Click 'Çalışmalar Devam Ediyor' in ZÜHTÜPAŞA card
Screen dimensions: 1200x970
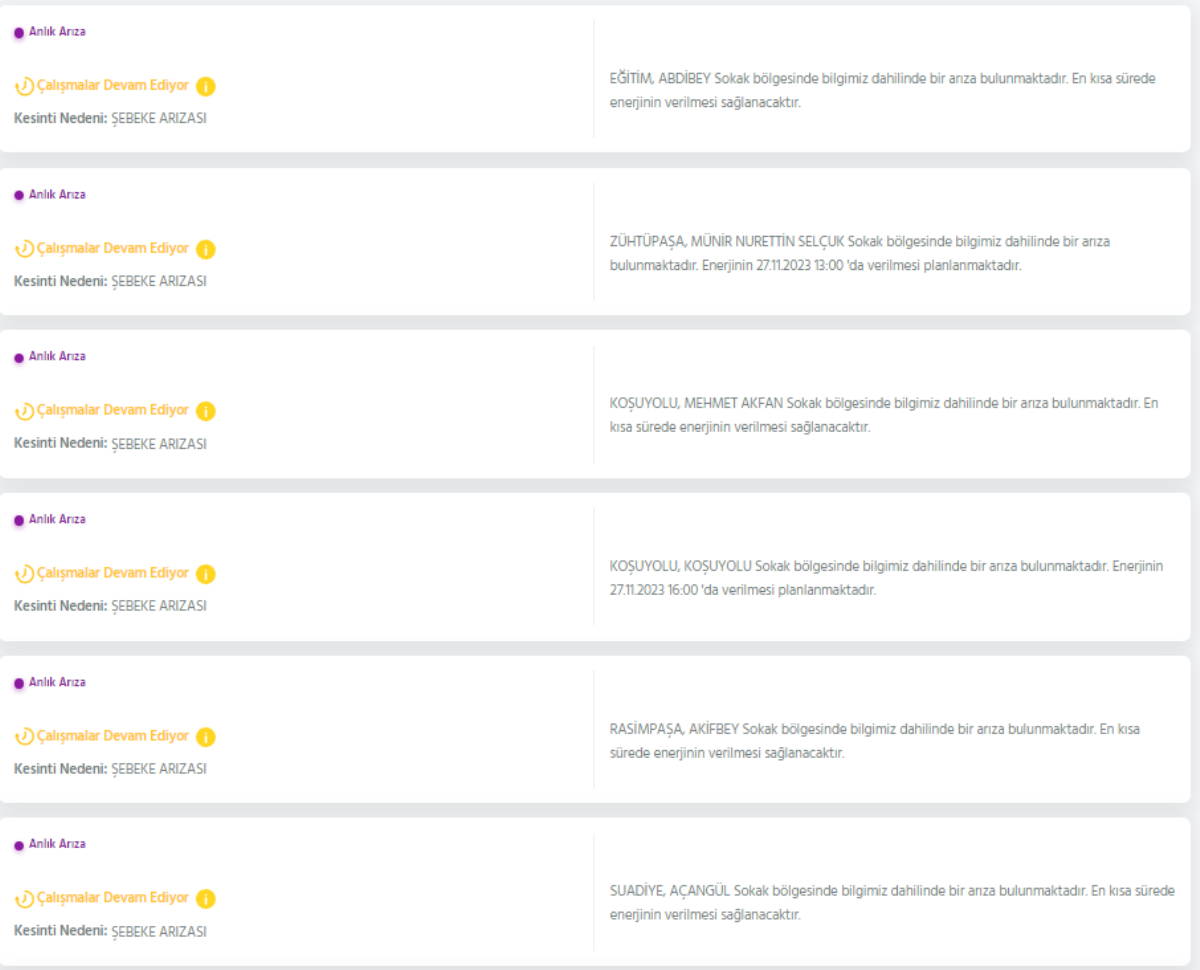112,249
